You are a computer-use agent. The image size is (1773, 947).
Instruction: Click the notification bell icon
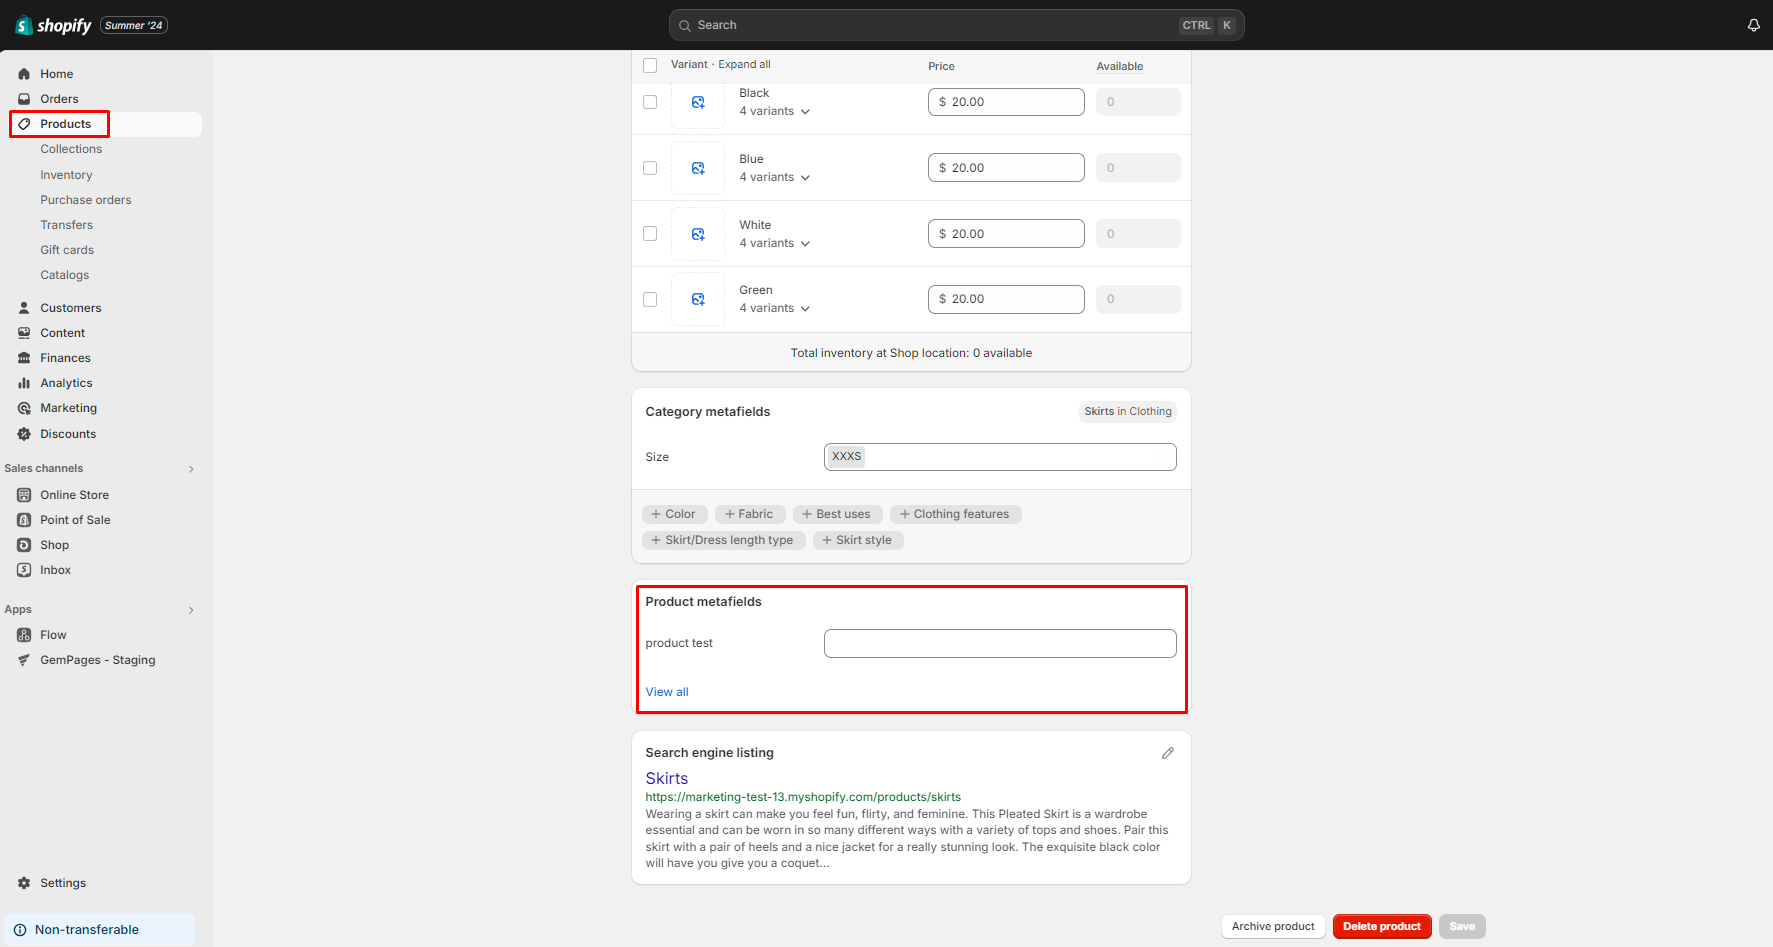[1753, 24]
